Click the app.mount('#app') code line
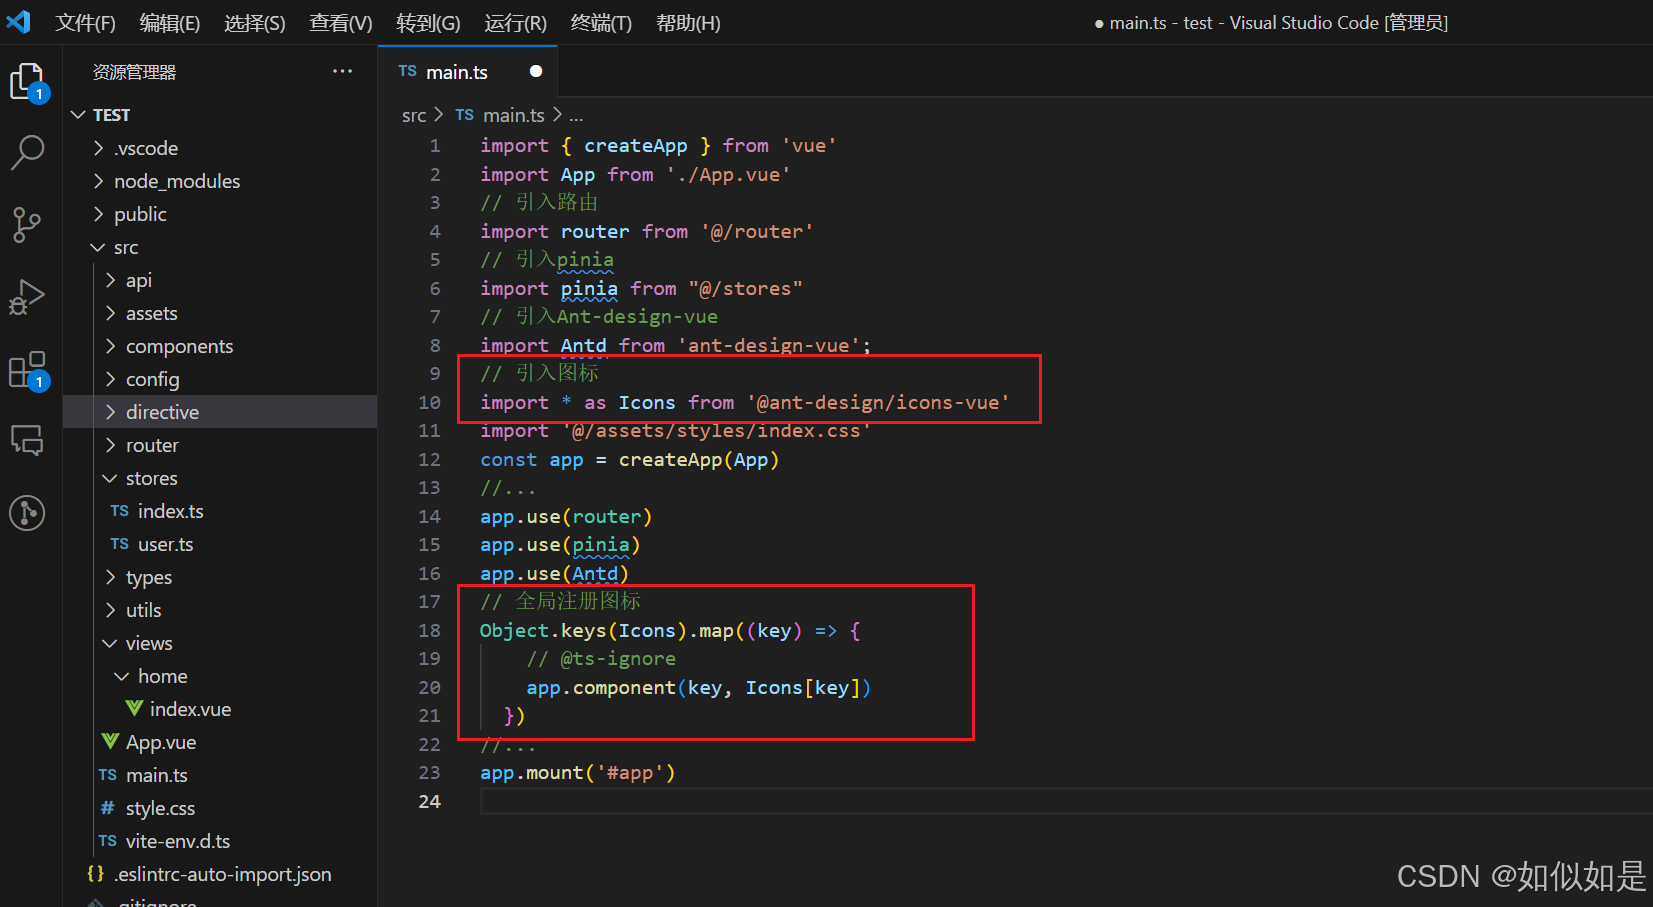Image resolution: width=1653 pixels, height=907 pixels. point(578,773)
